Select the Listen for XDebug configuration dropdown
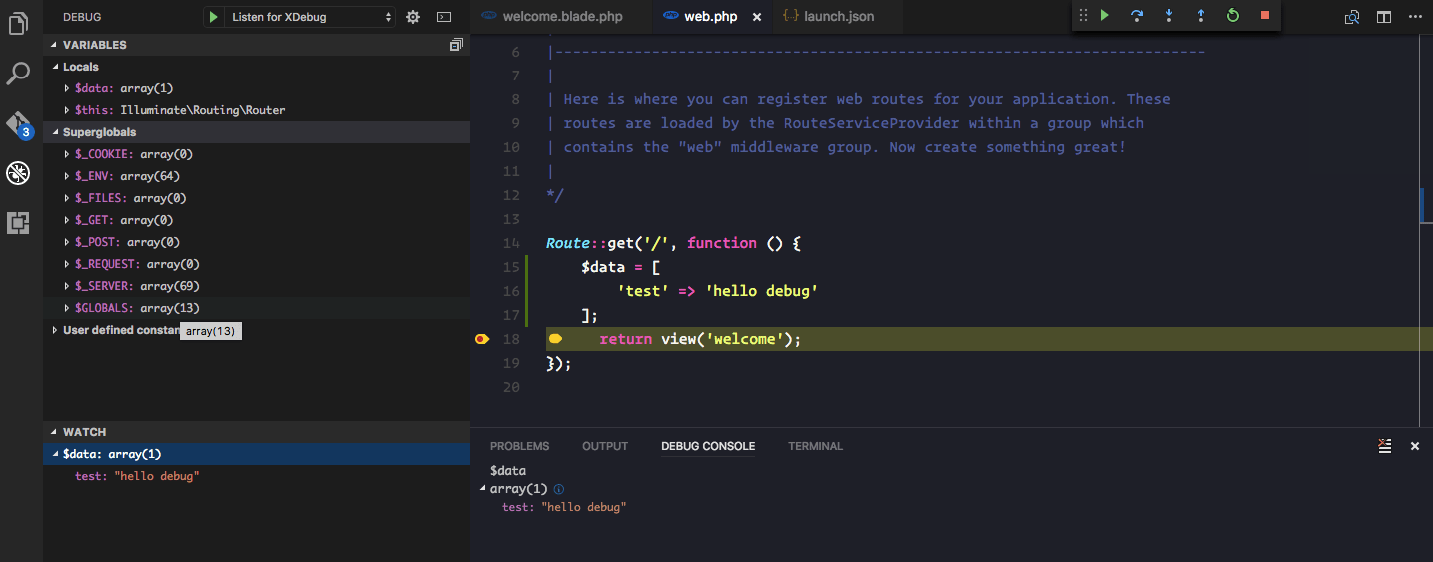 pos(311,17)
